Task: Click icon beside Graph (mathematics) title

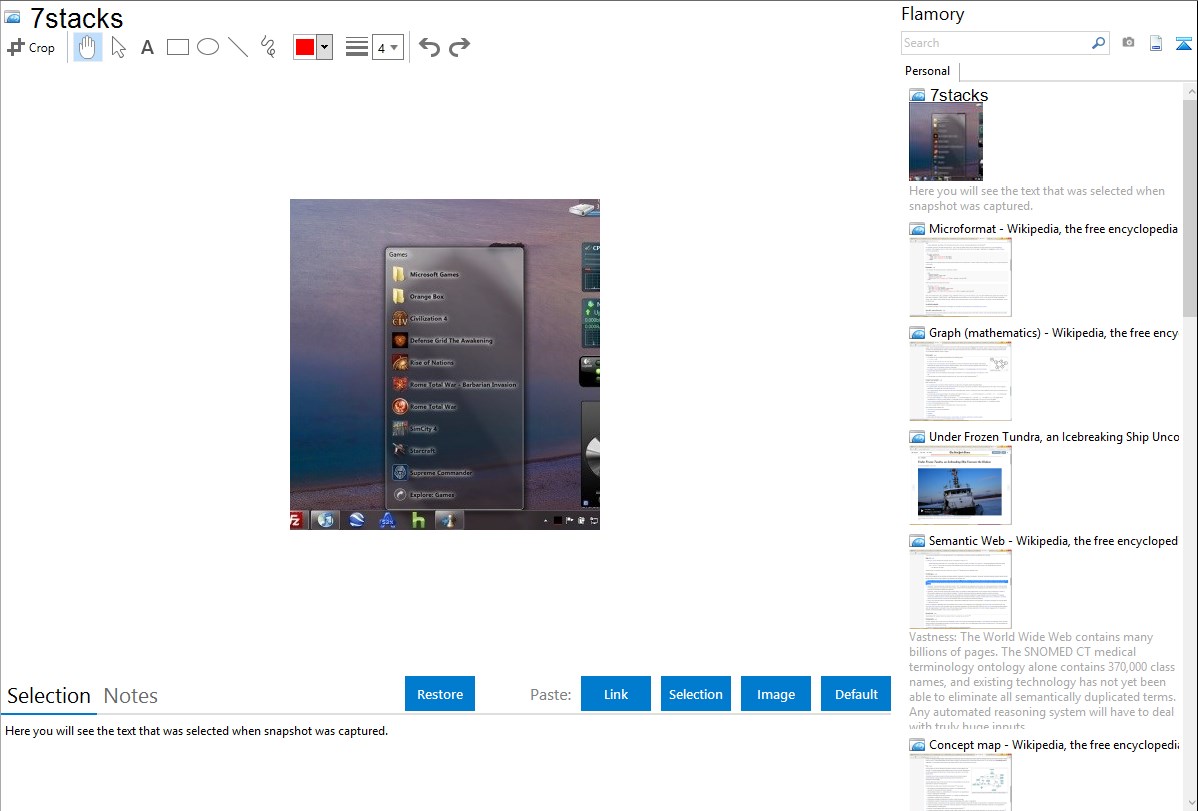Action: [x=917, y=333]
